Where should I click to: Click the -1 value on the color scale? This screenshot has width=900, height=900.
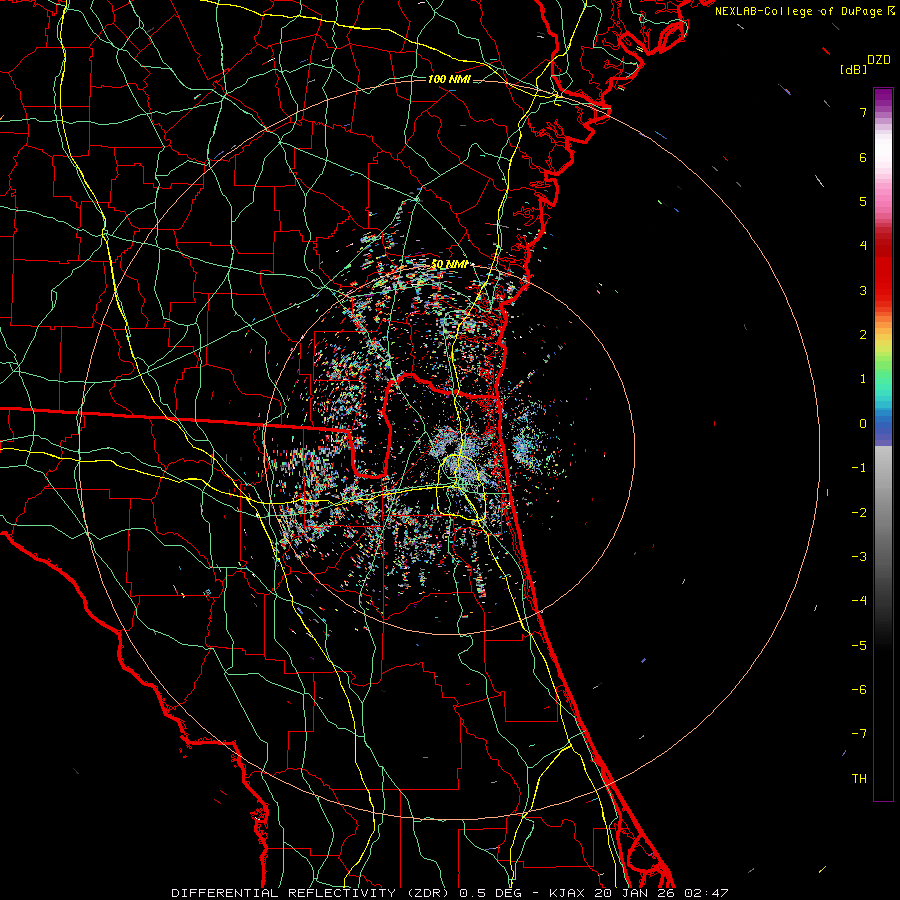[859, 468]
